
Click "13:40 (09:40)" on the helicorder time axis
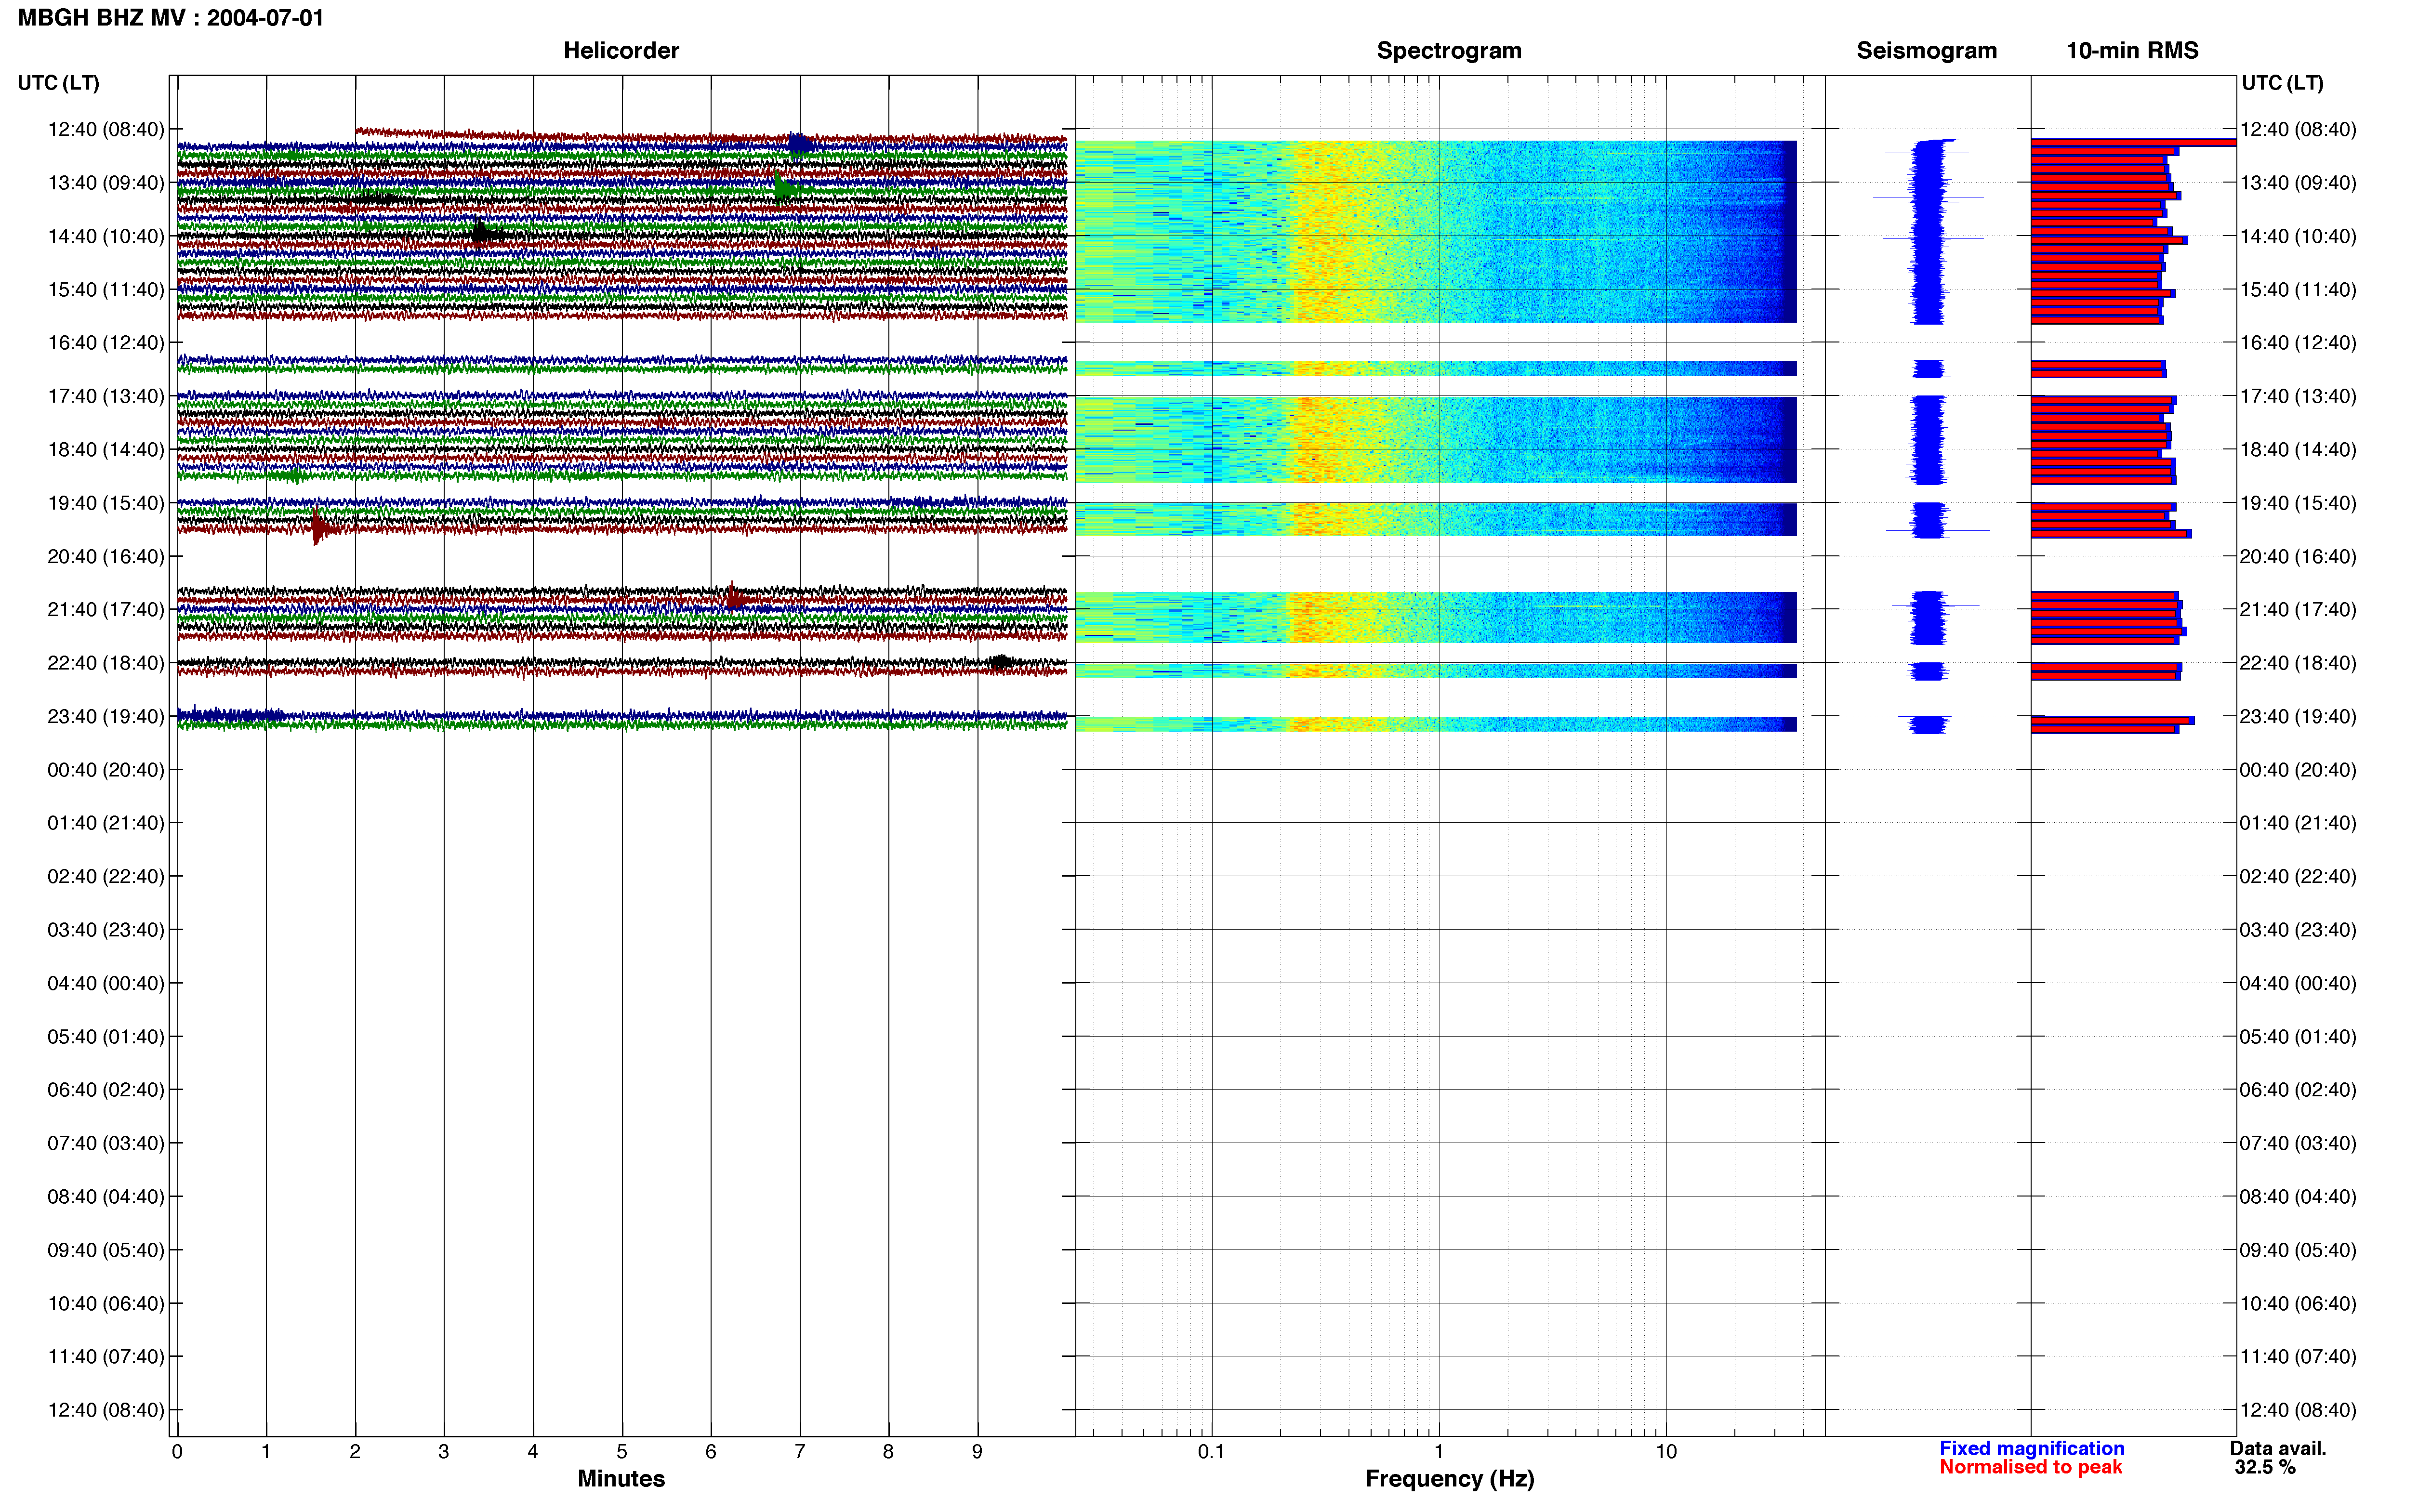point(106,183)
